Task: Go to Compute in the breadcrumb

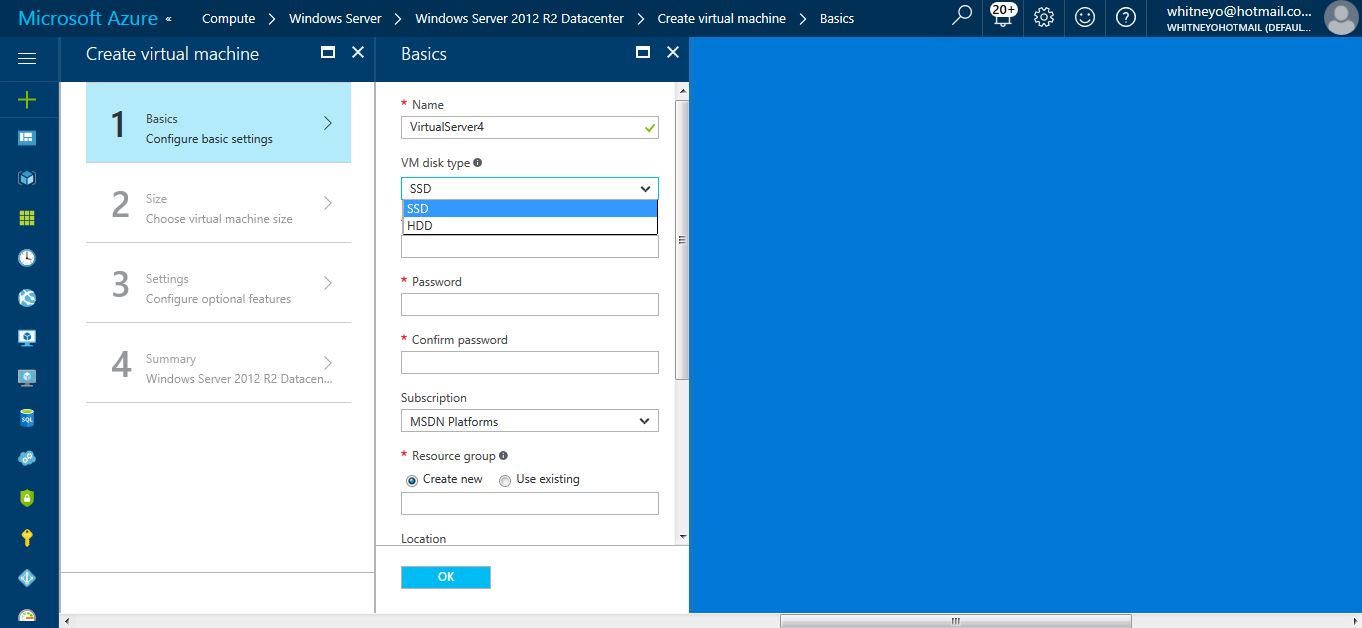Action: tap(228, 18)
